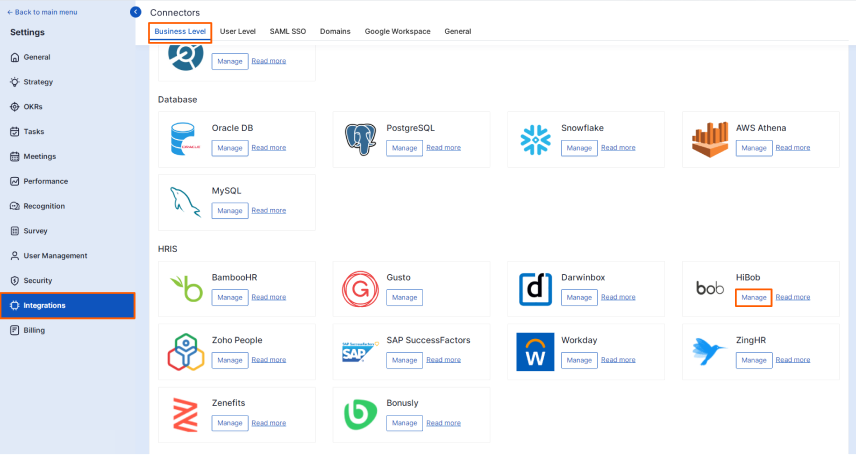Read more about Bonusly

tap(443, 423)
